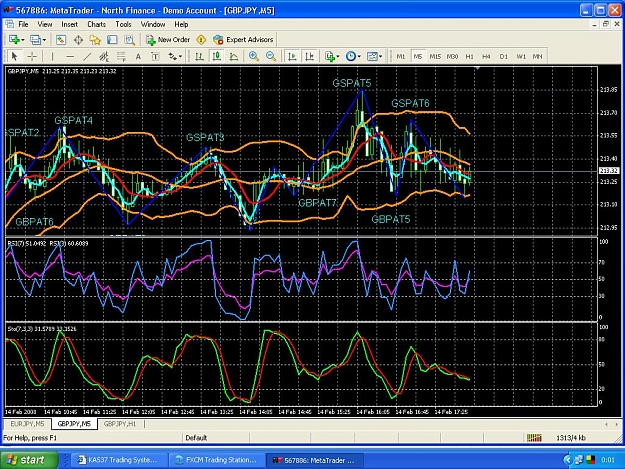Select the Text Label 'T' tool

point(155,57)
